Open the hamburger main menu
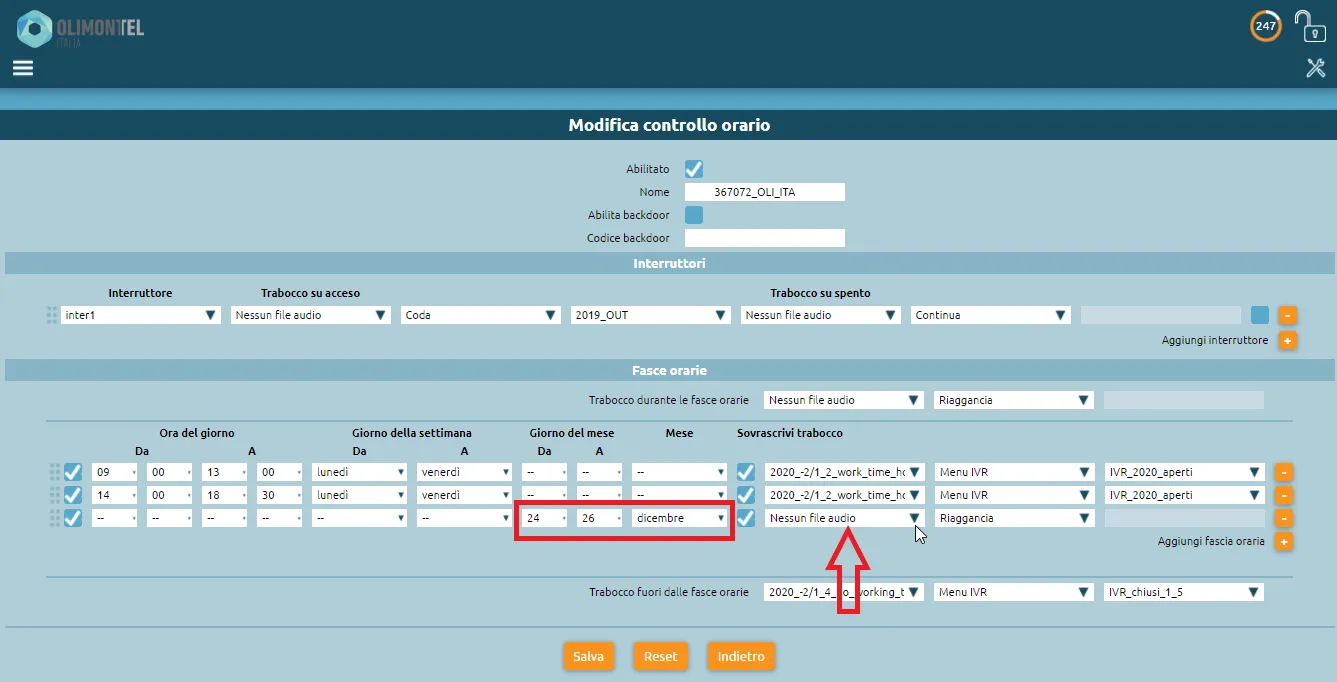 [x=23, y=68]
